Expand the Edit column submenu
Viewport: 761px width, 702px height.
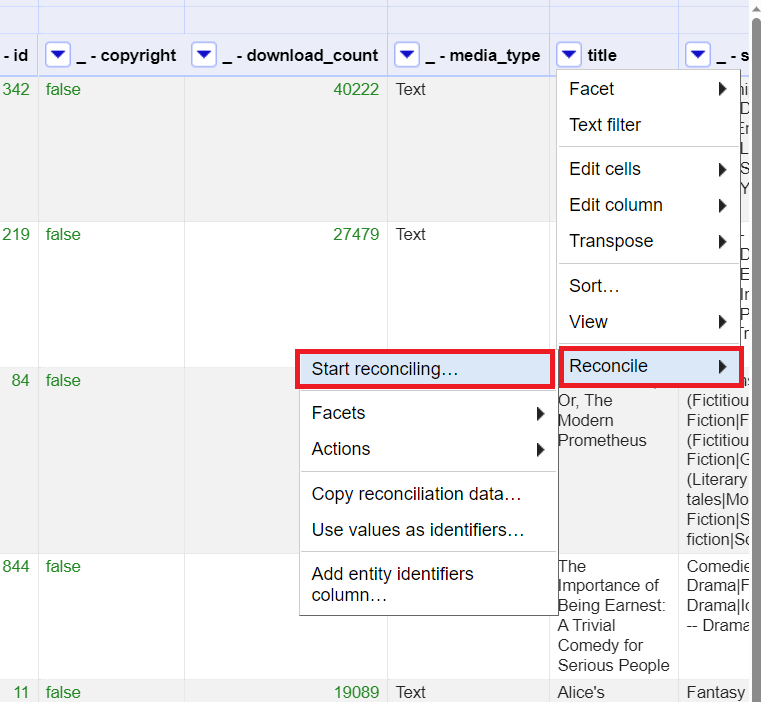click(x=648, y=205)
